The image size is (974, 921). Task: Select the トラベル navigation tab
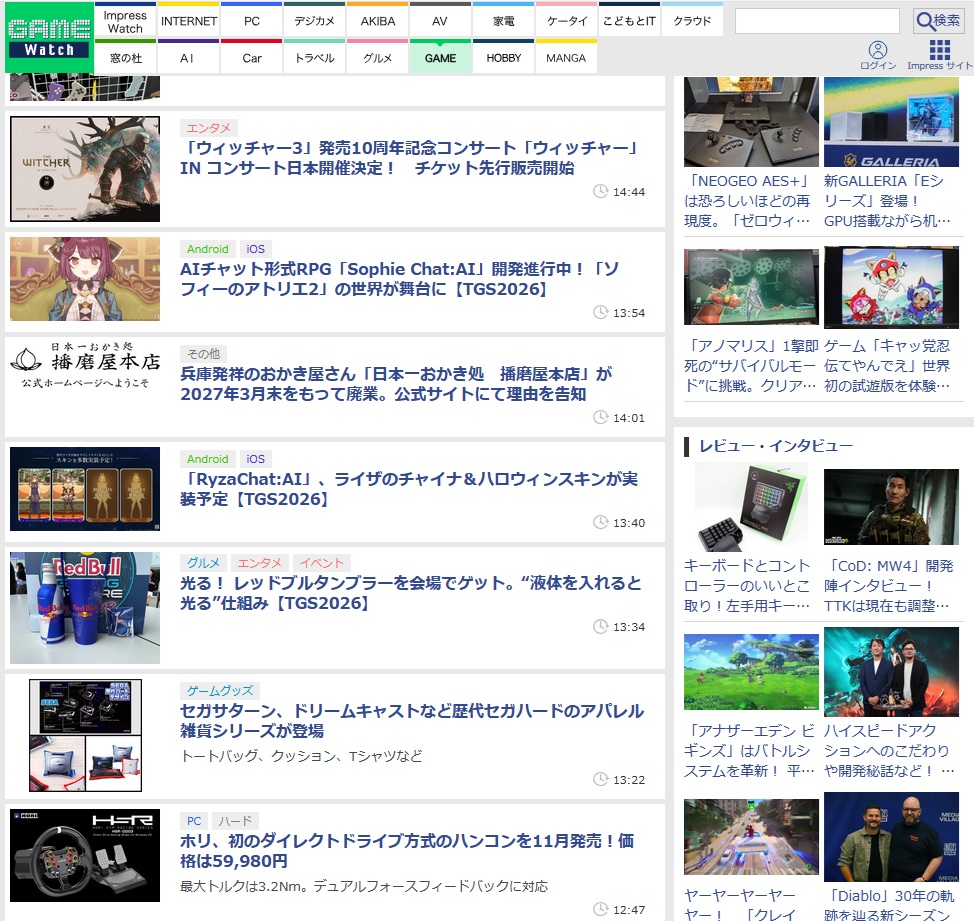pyautogui.click(x=314, y=57)
